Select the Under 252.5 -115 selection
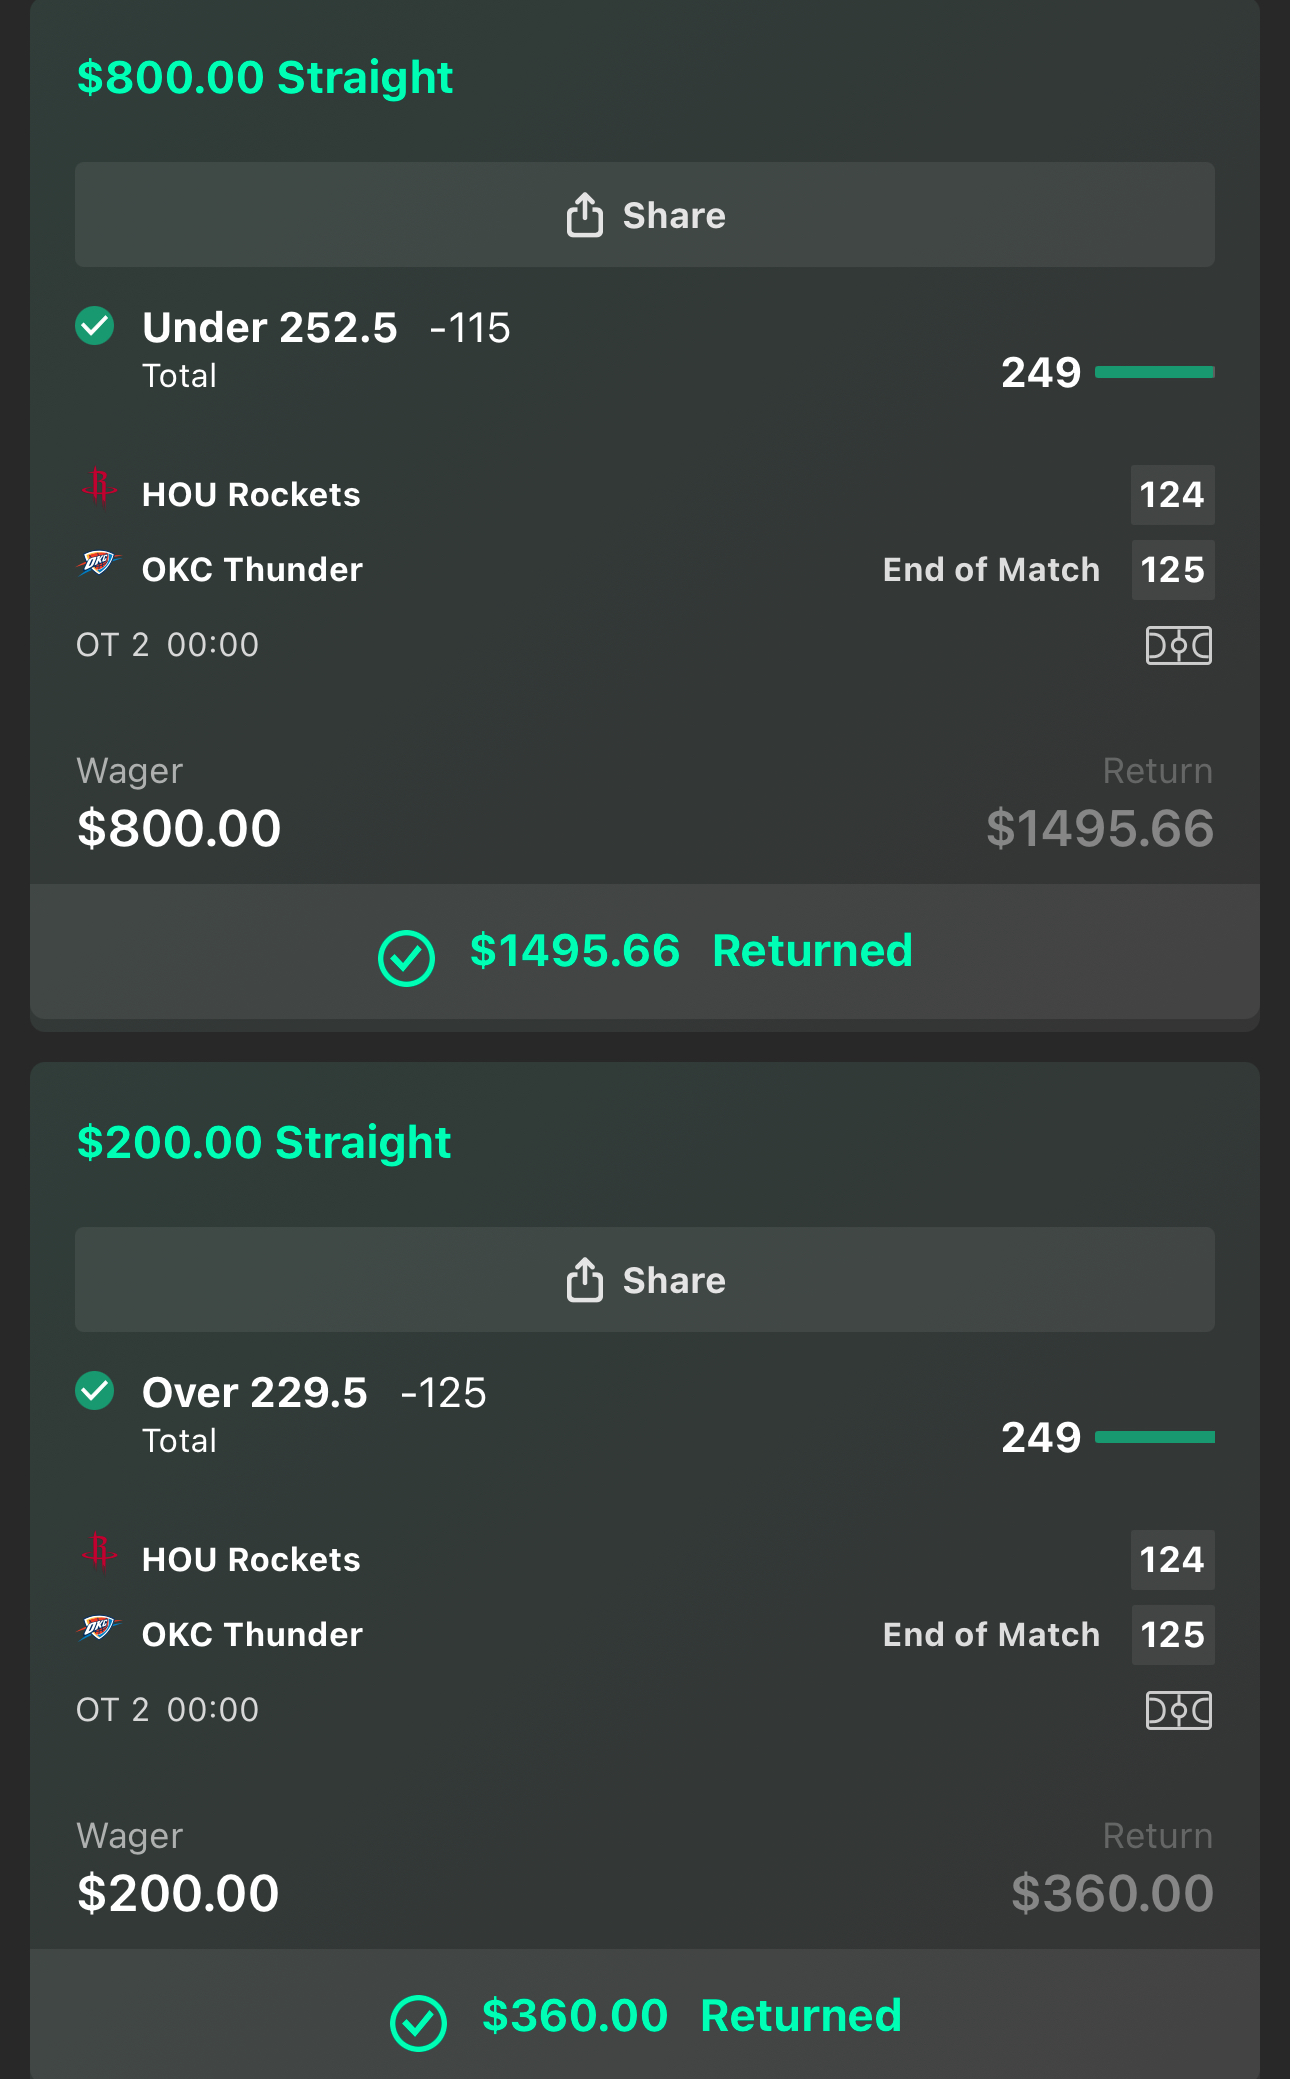The width and height of the screenshot is (1290, 2079). [x=326, y=328]
